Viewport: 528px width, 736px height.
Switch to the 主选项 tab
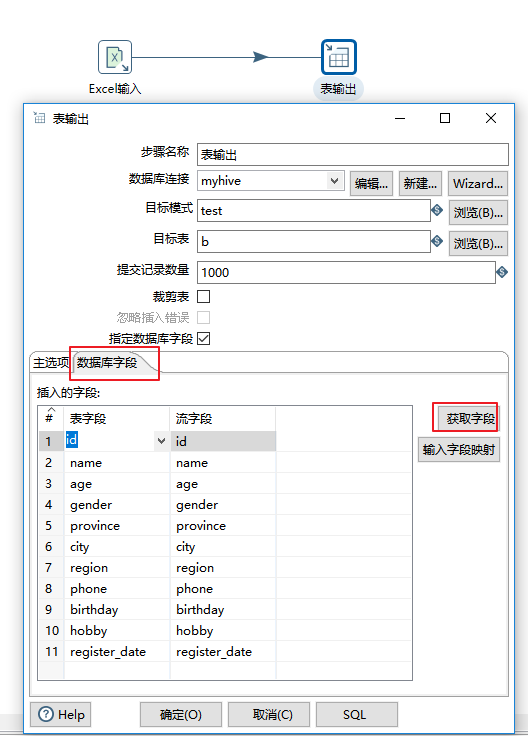tap(51, 362)
